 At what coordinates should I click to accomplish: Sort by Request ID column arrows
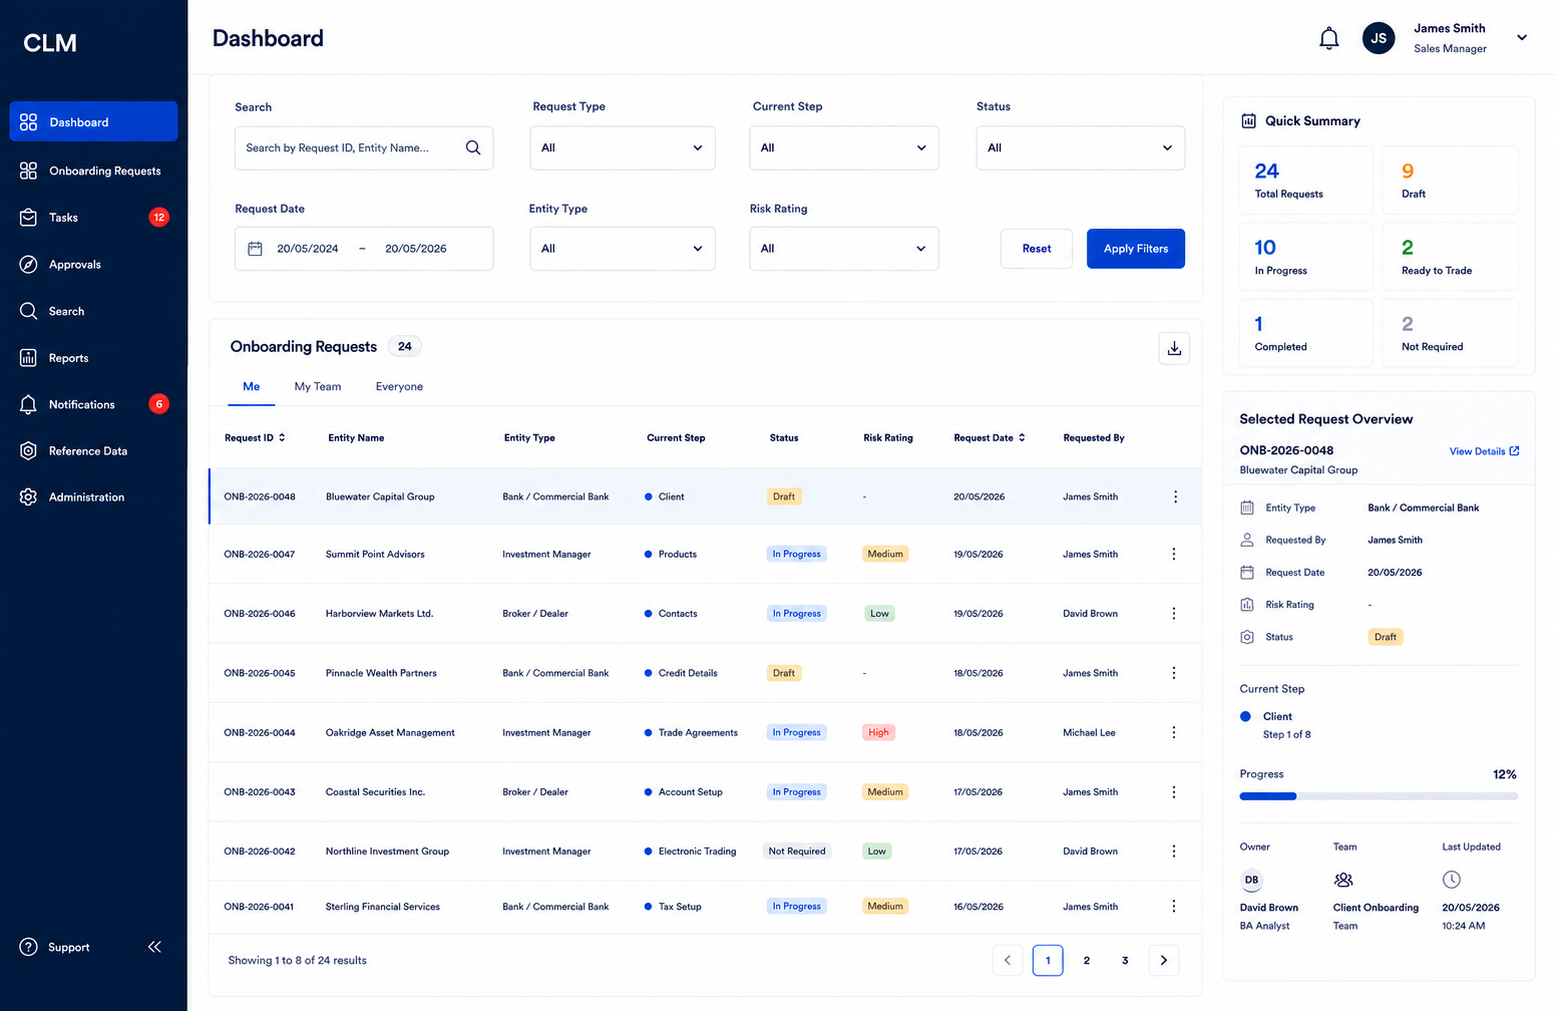click(282, 438)
